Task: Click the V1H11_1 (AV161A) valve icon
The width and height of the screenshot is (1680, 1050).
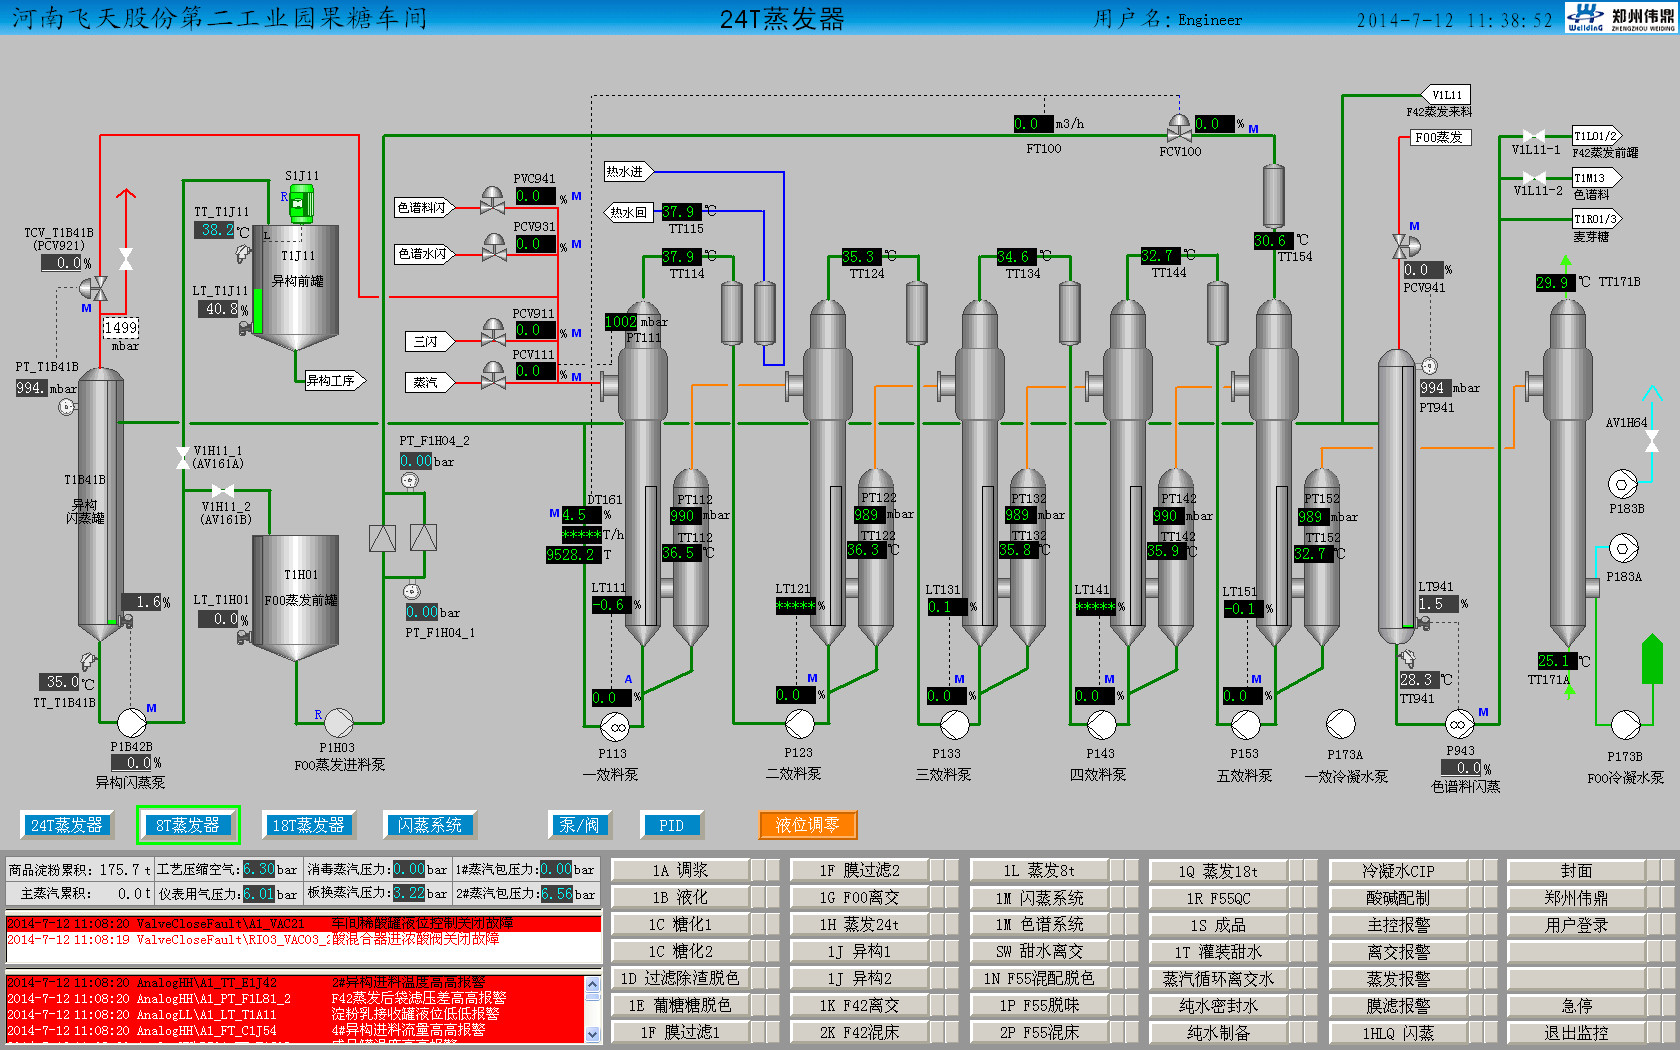Action: (x=182, y=458)
